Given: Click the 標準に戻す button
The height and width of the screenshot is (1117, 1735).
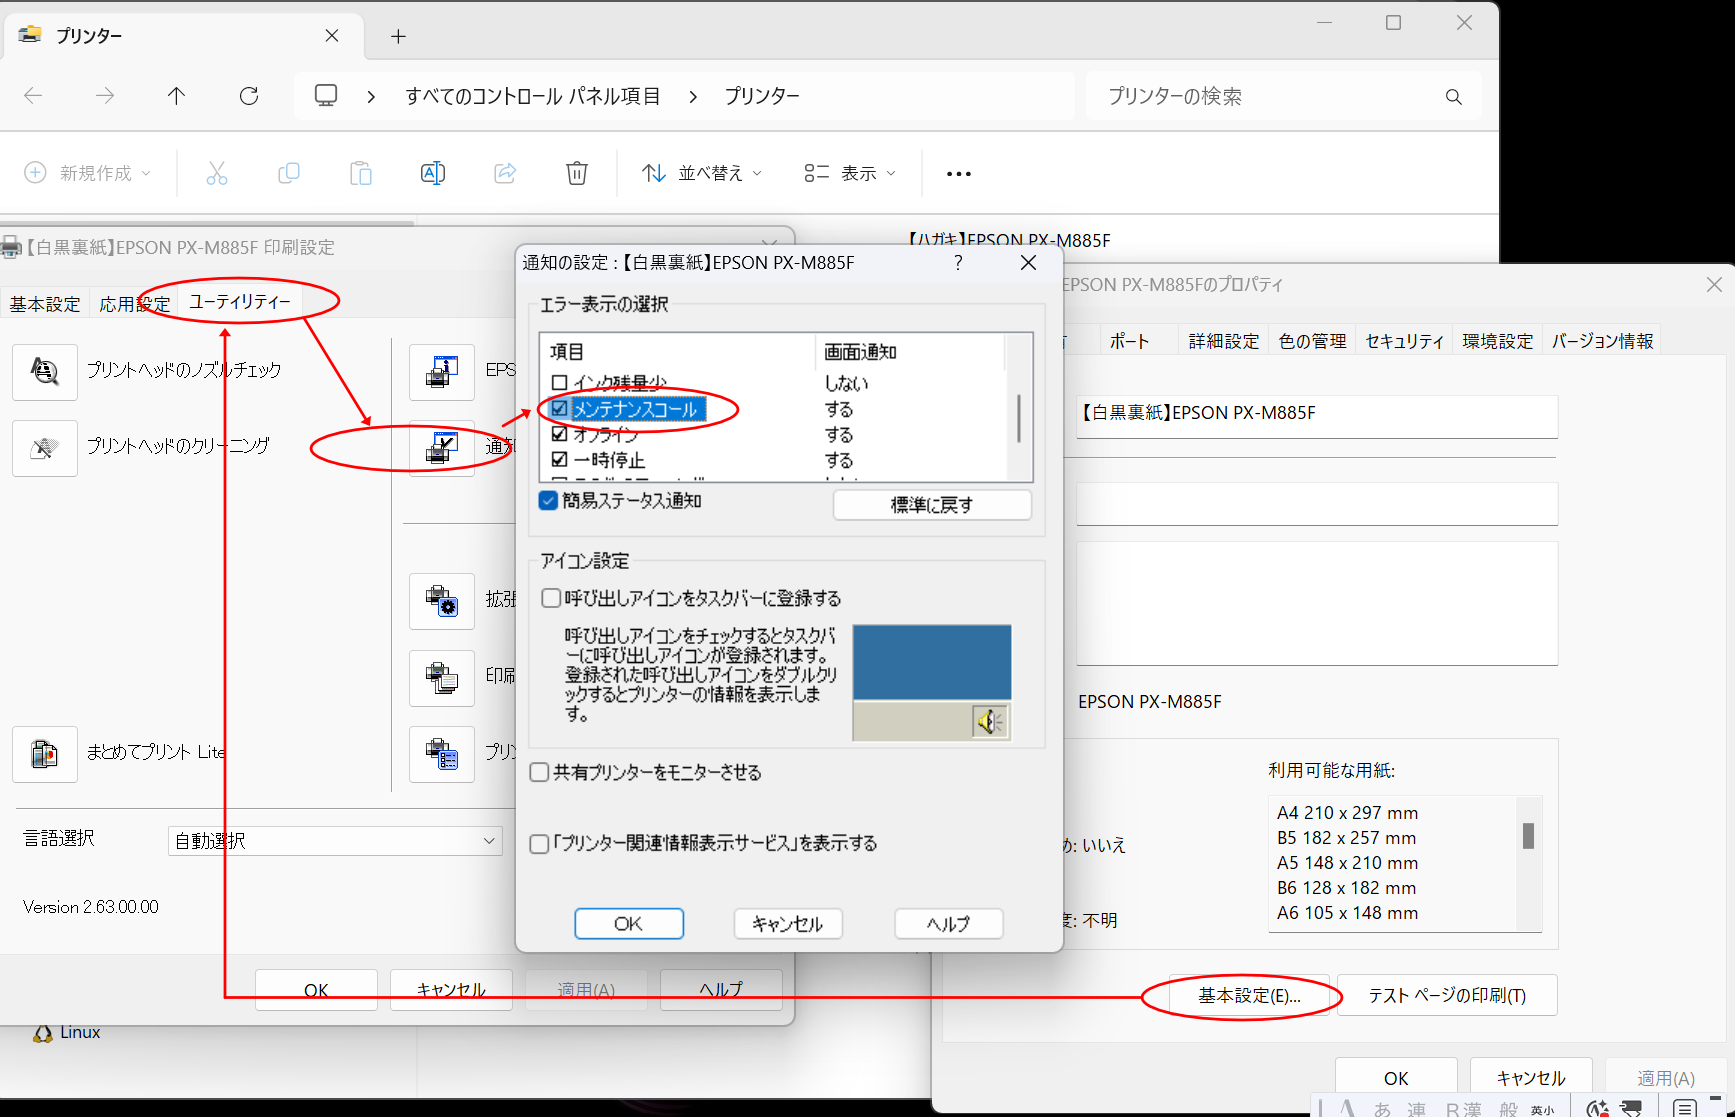Looking at the screenshot, I should tap(931, 505).
